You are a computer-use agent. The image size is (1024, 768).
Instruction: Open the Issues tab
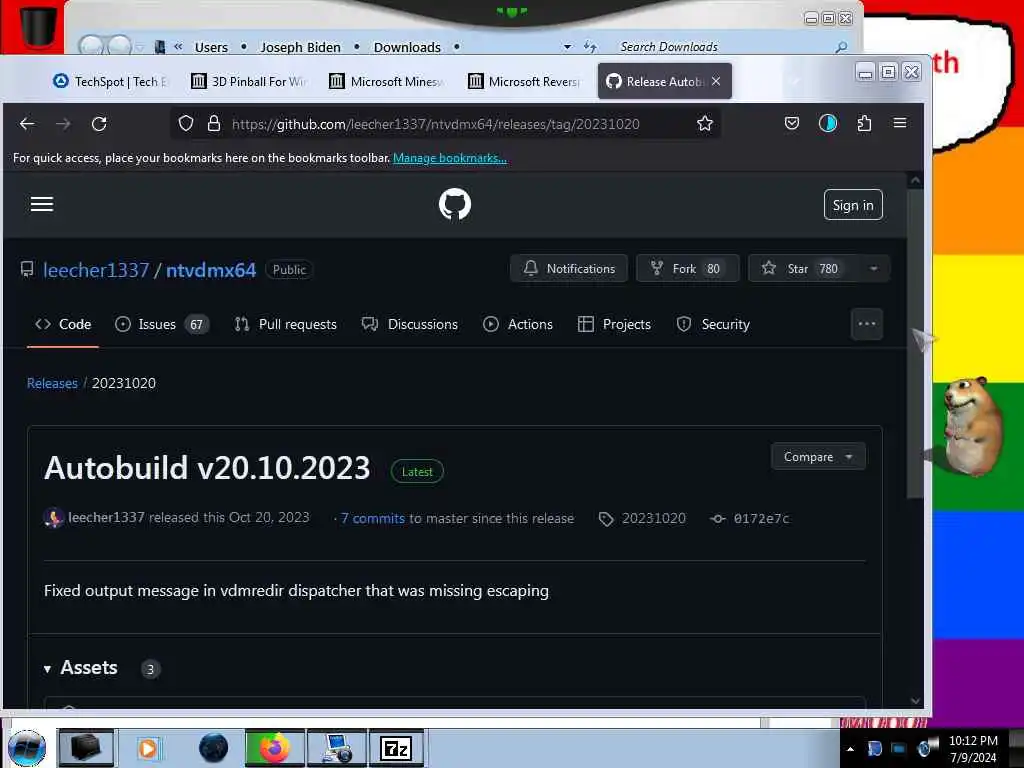(161, 325)
